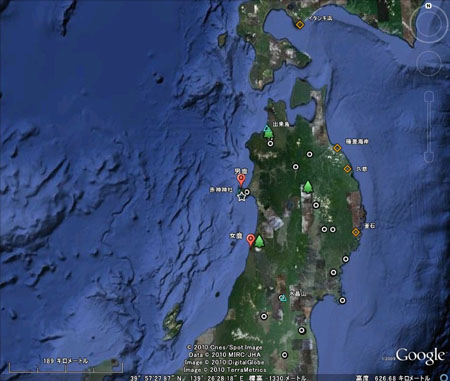Click the circle dot placemark next to white star
This screenshot has height=381, width=450.
point(247,192)
